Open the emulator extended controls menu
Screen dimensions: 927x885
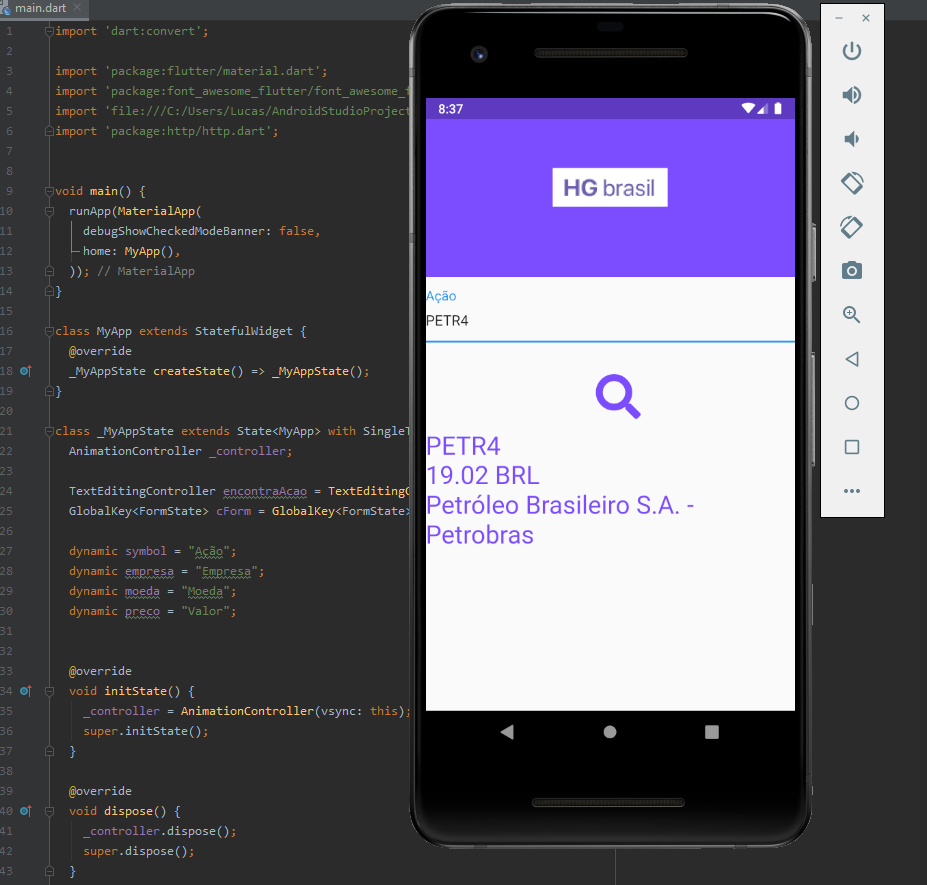[x=851, y=490]
